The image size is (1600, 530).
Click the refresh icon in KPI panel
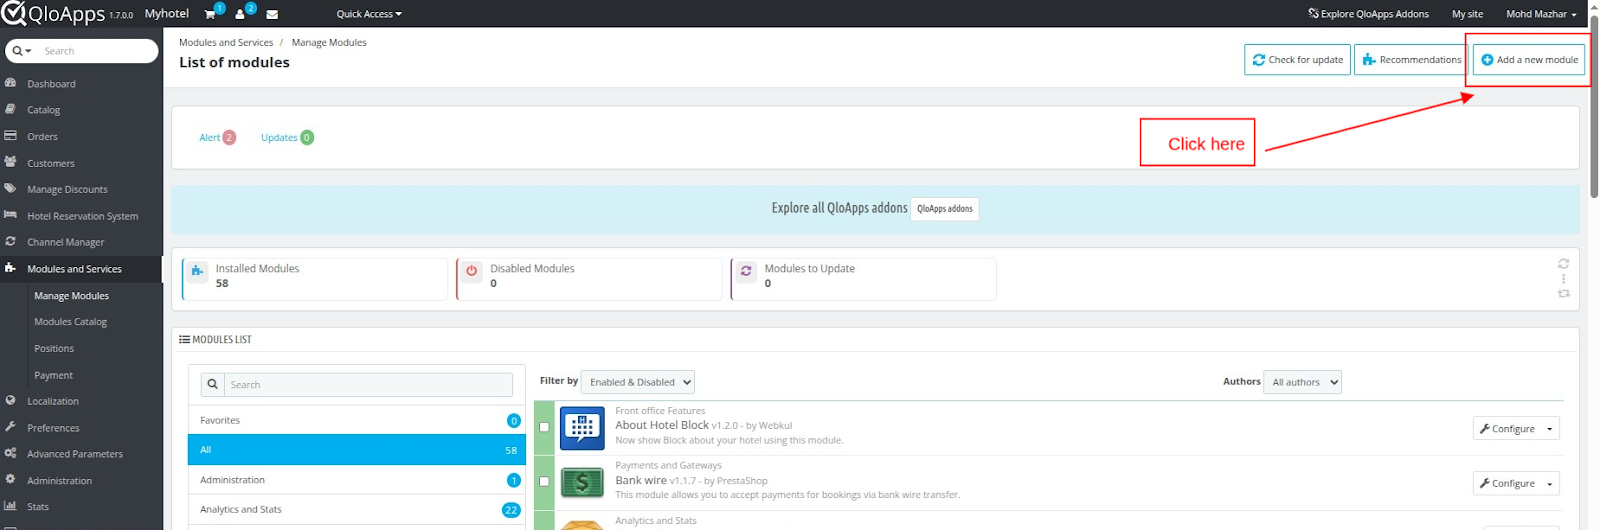click(1563, 264)
